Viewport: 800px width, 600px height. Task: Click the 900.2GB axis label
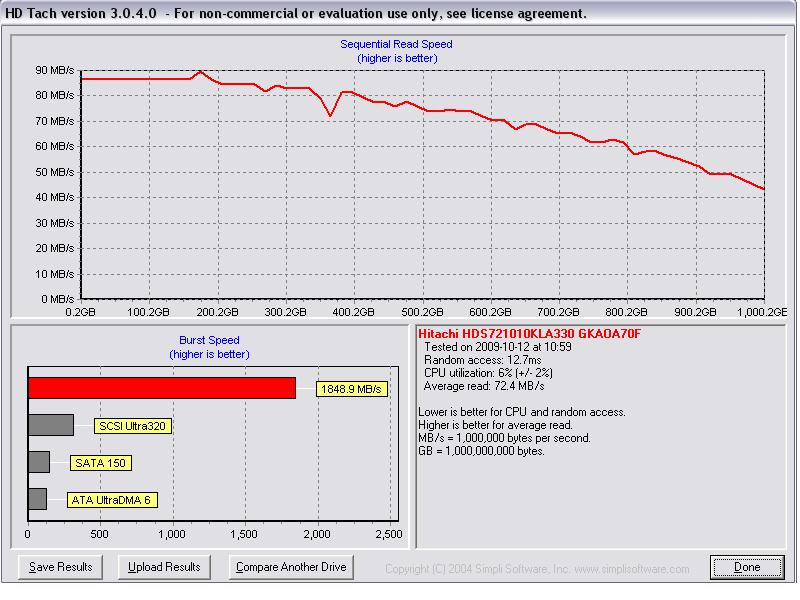pyautogui.click(x=695, y=312)
